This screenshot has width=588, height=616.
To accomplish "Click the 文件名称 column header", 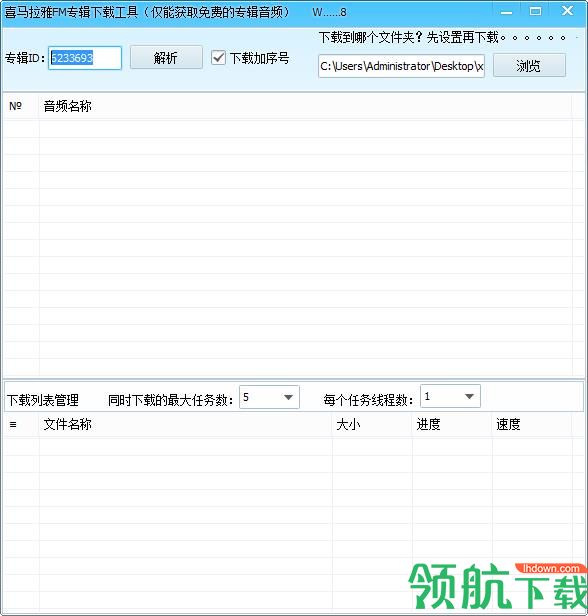I will click(x=185, y=424).
